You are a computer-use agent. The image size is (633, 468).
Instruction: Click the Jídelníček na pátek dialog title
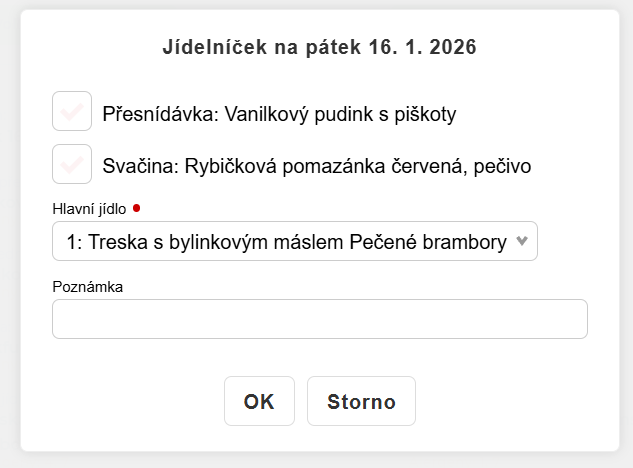click(x=319, y=47)
